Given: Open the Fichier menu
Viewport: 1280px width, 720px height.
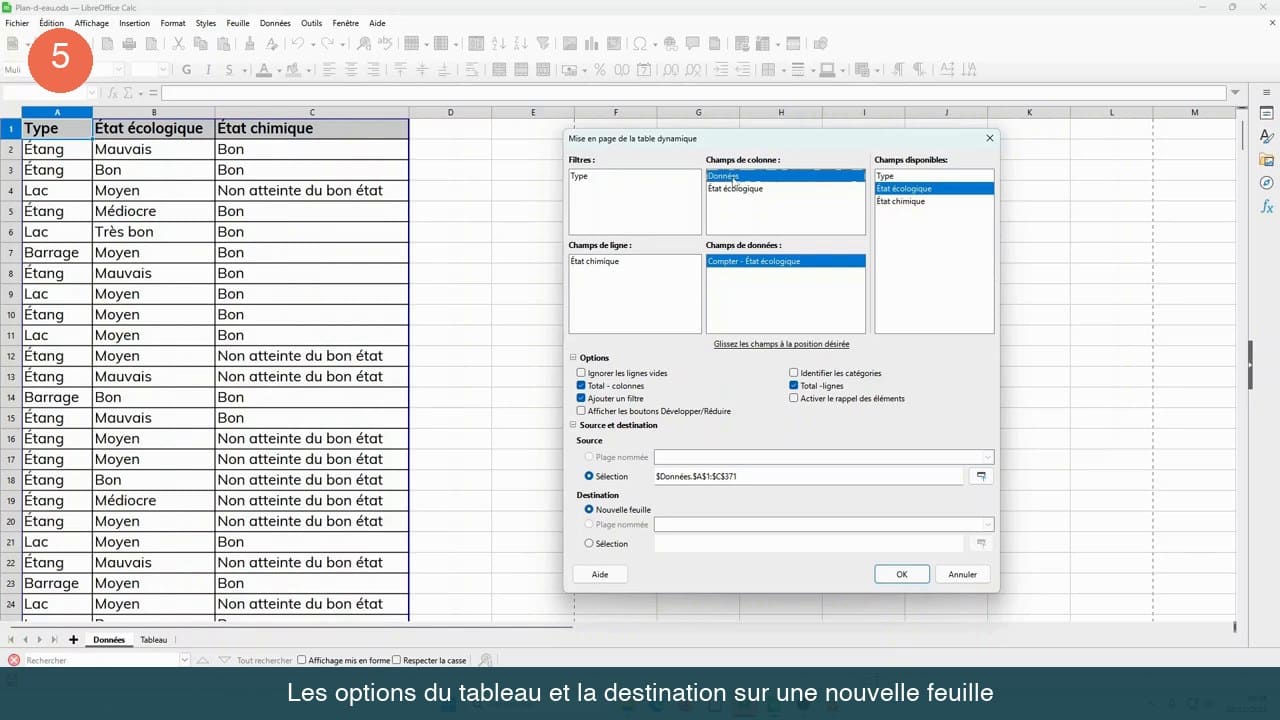Looking at the screenshot, I should (x=17, y=23).
